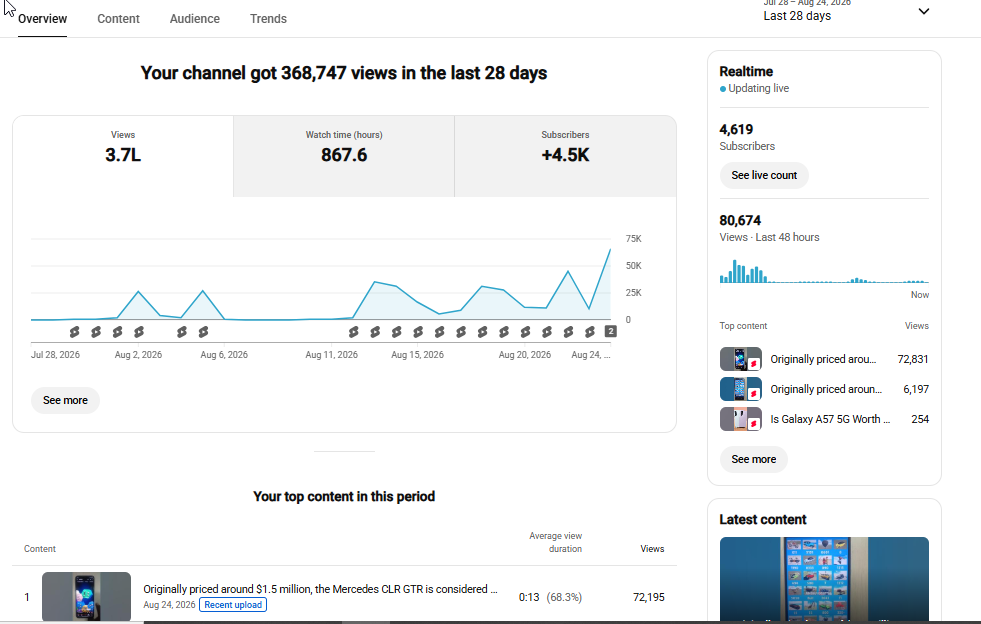Select the Subscribers +4.5K metric card

click(x=565, y=156)
